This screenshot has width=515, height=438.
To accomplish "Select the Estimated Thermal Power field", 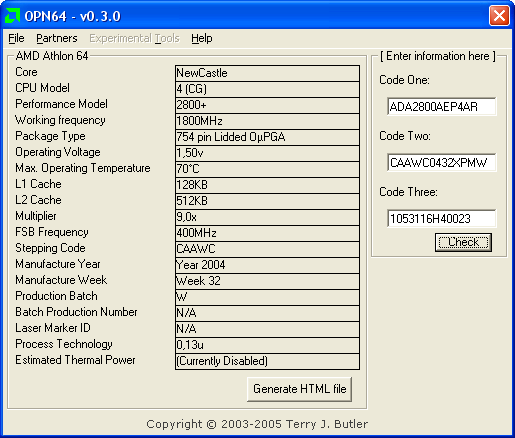I will pyautogui.click(x=267, y=361).
